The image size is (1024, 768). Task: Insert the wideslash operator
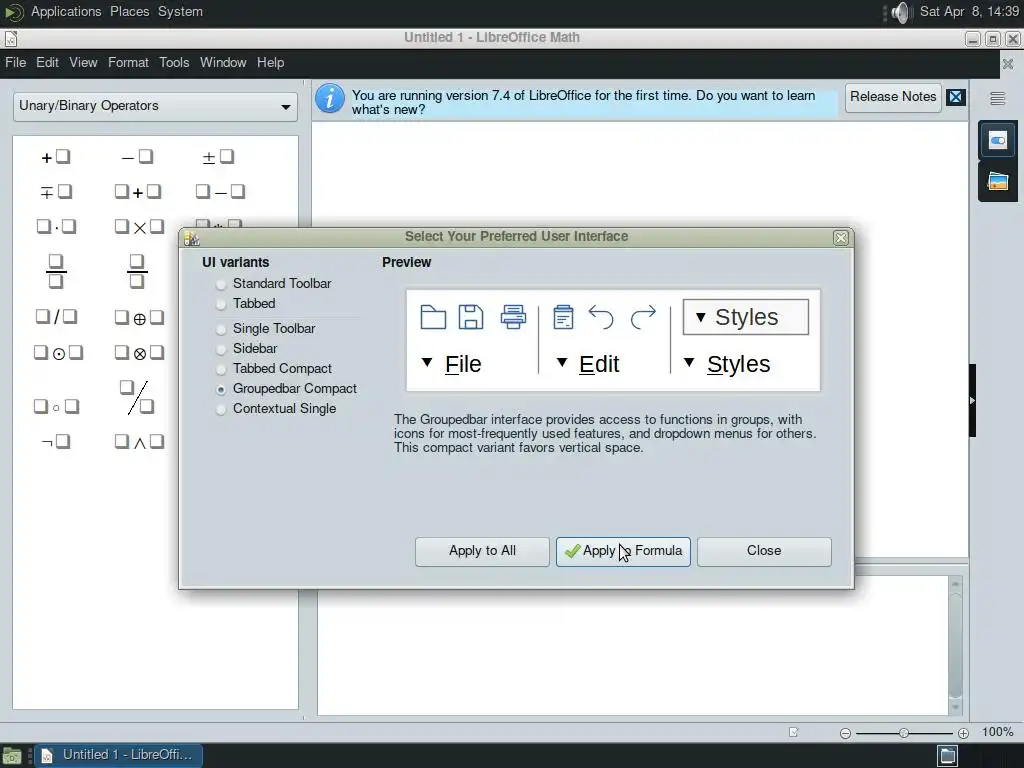coord(137,398)
